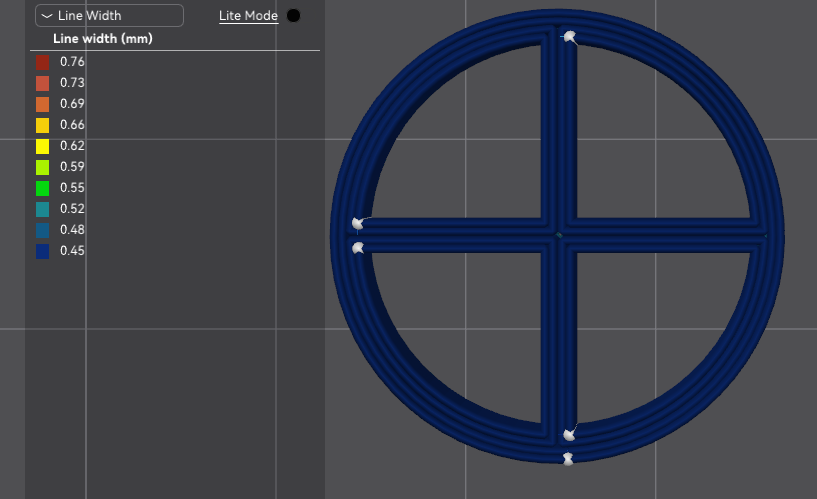Screen dimensions: 817x499
Task: Select the upper seam marker on the left side
Action: pos(357,223)
